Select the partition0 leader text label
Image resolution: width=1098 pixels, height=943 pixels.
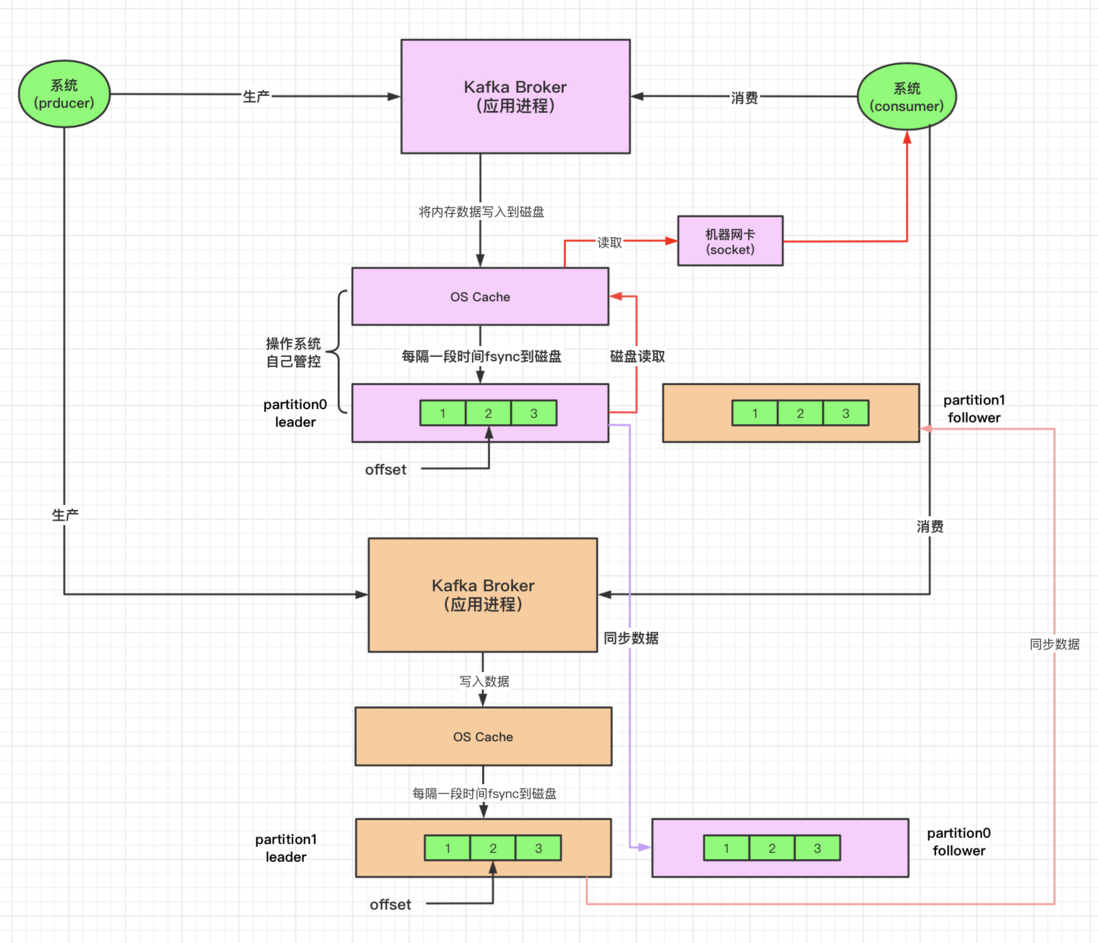(295, 413)
